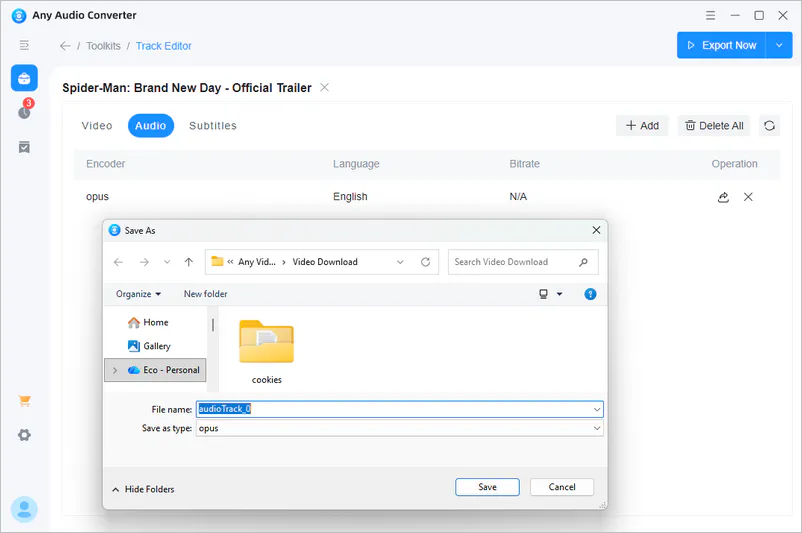Click the File name input field
This screenshot has height=533, width=802.
pyautogui.click(x=399, y=409)
